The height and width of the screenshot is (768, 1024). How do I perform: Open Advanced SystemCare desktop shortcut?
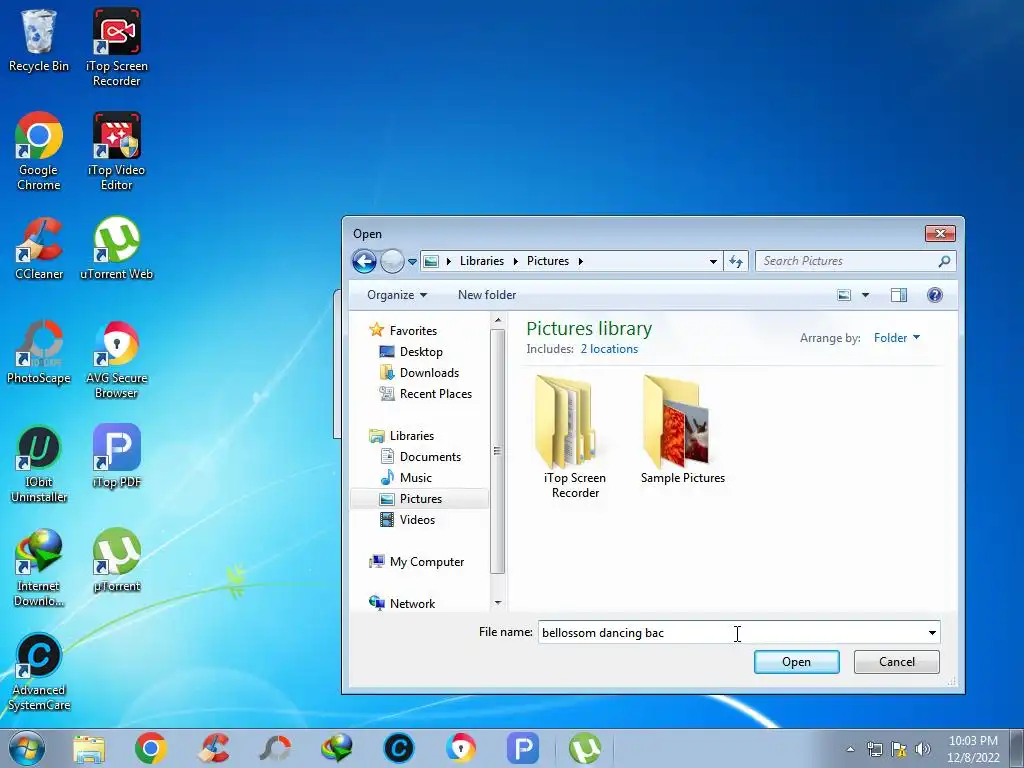(39, 671)
